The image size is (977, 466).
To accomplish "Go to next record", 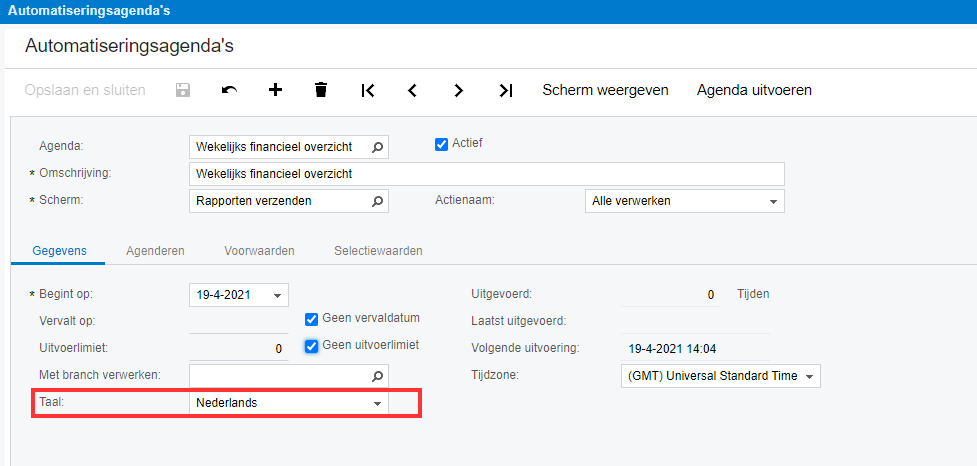I will tap(458, 90).
